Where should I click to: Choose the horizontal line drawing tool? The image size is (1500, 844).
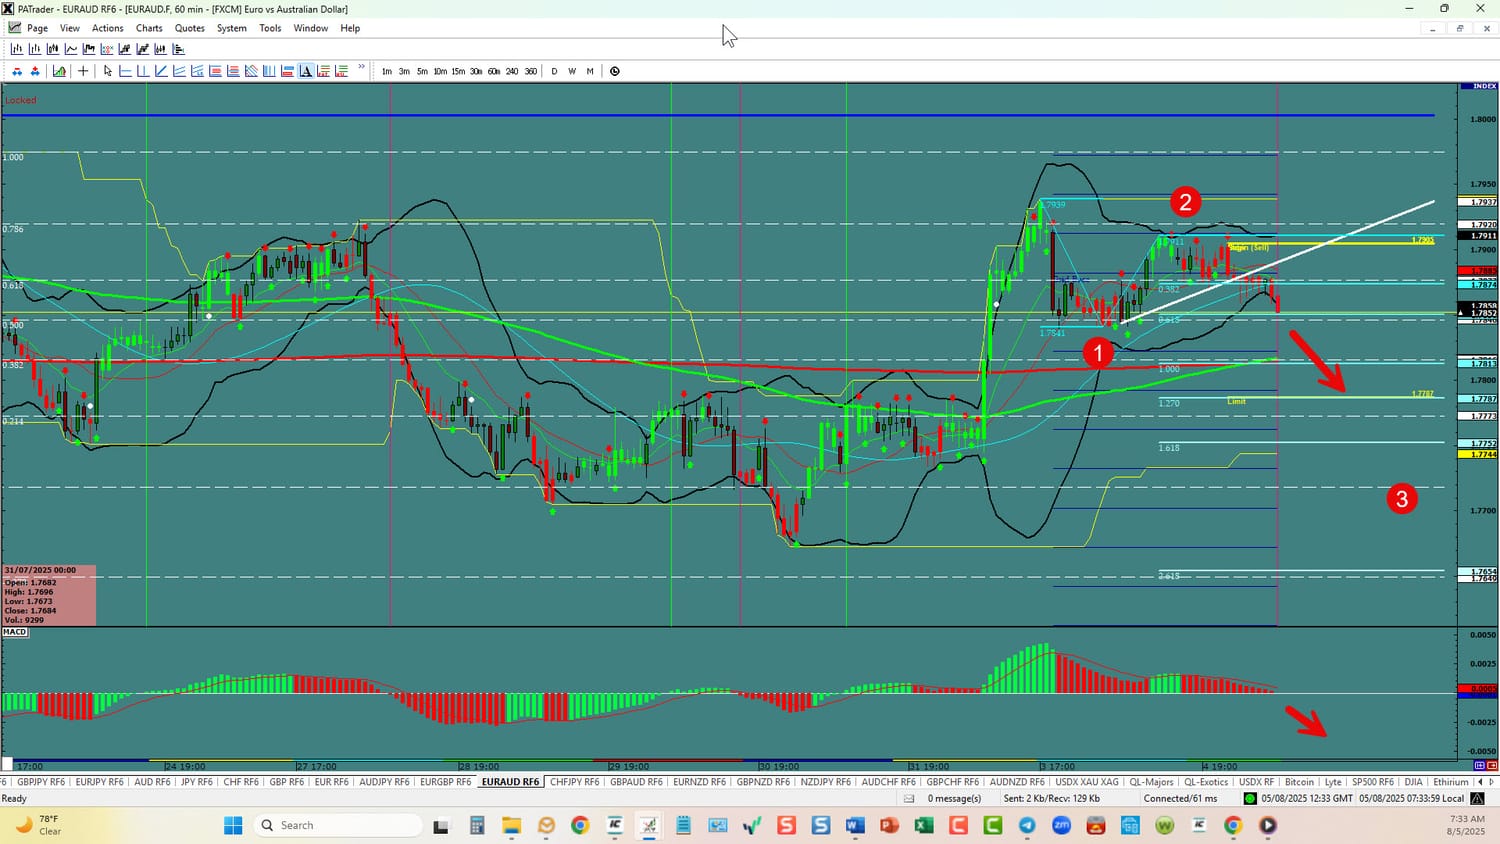(x=125, y=71)
